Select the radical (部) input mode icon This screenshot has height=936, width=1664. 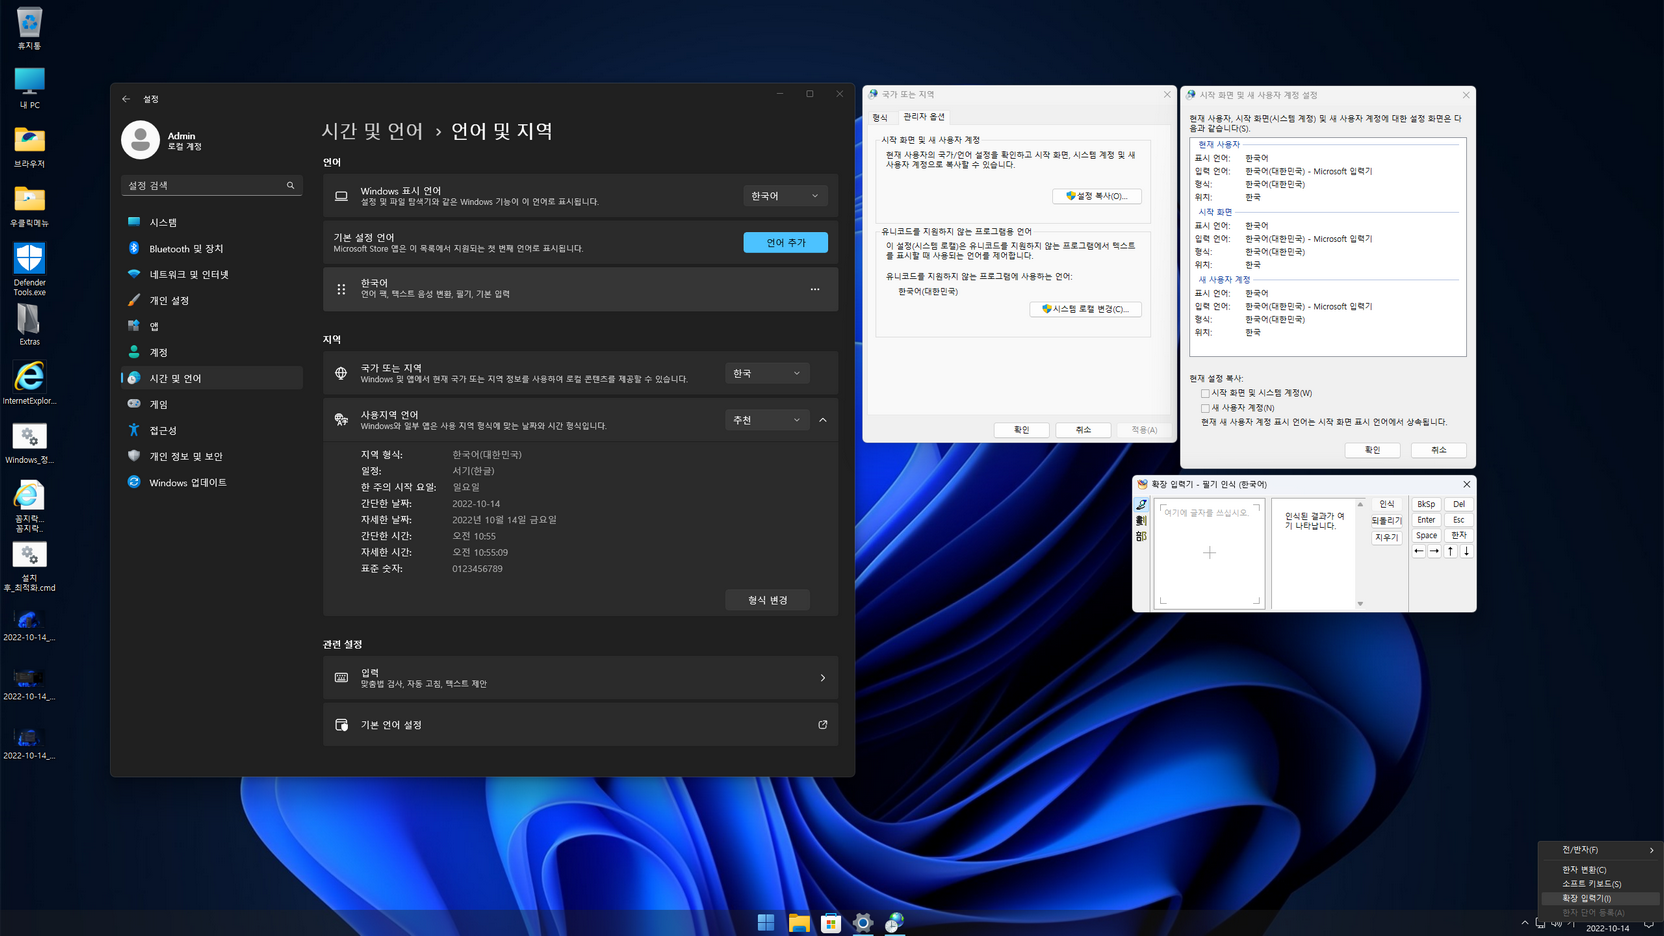click(1141, 537)
